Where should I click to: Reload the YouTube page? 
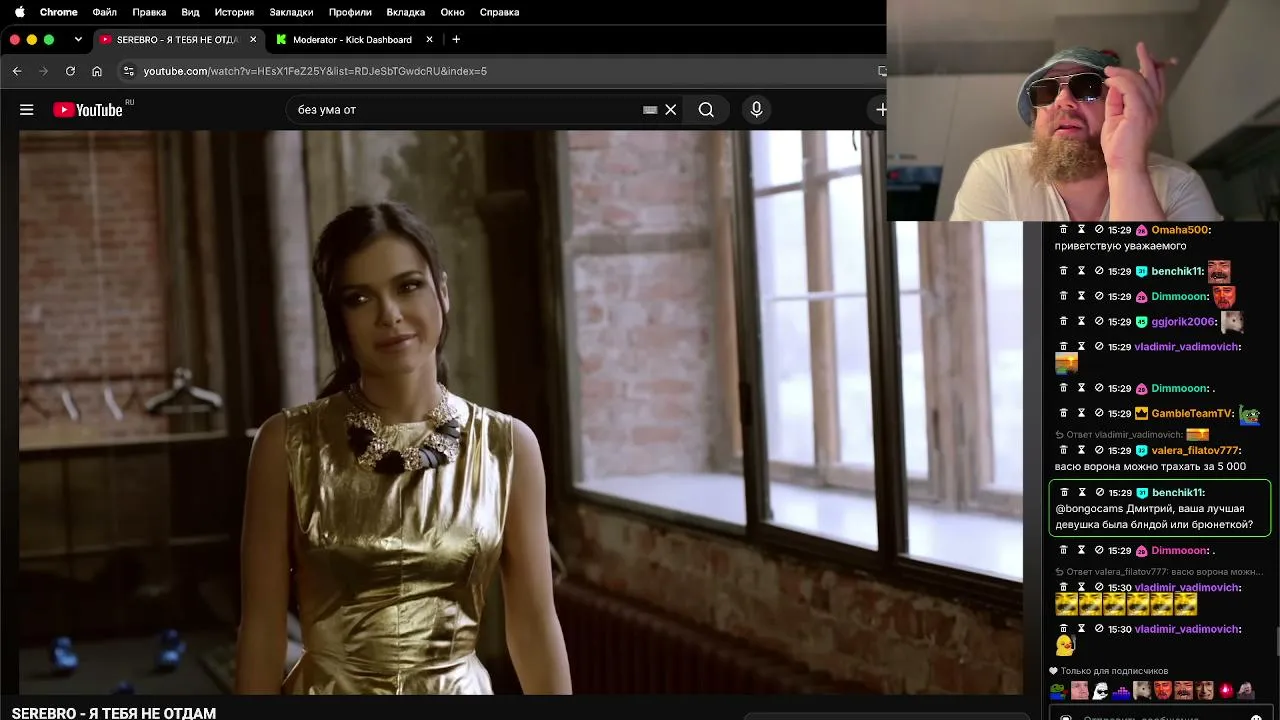pyautogui.click(x=70, y=71)
